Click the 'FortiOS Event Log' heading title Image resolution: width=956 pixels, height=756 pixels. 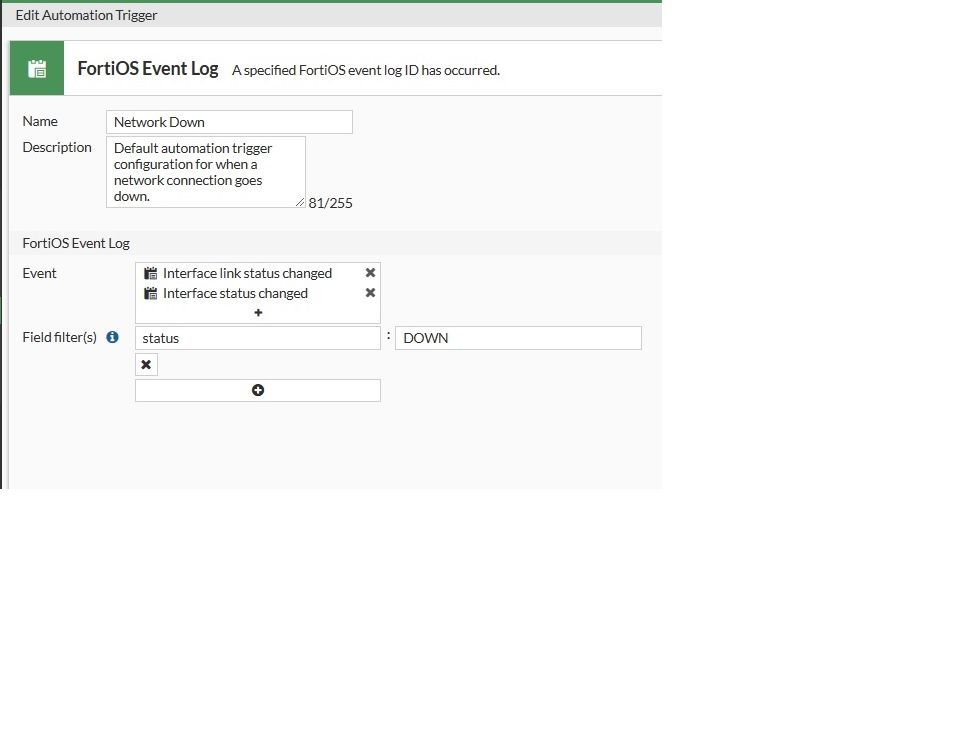148,68
